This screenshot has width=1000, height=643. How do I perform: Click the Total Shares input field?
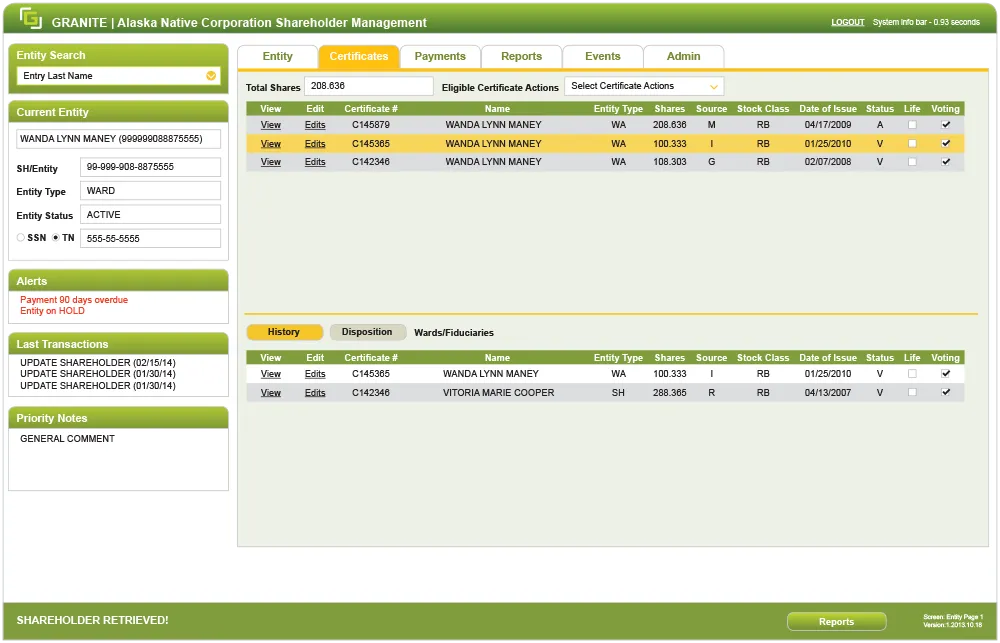(x=368, y=87)
